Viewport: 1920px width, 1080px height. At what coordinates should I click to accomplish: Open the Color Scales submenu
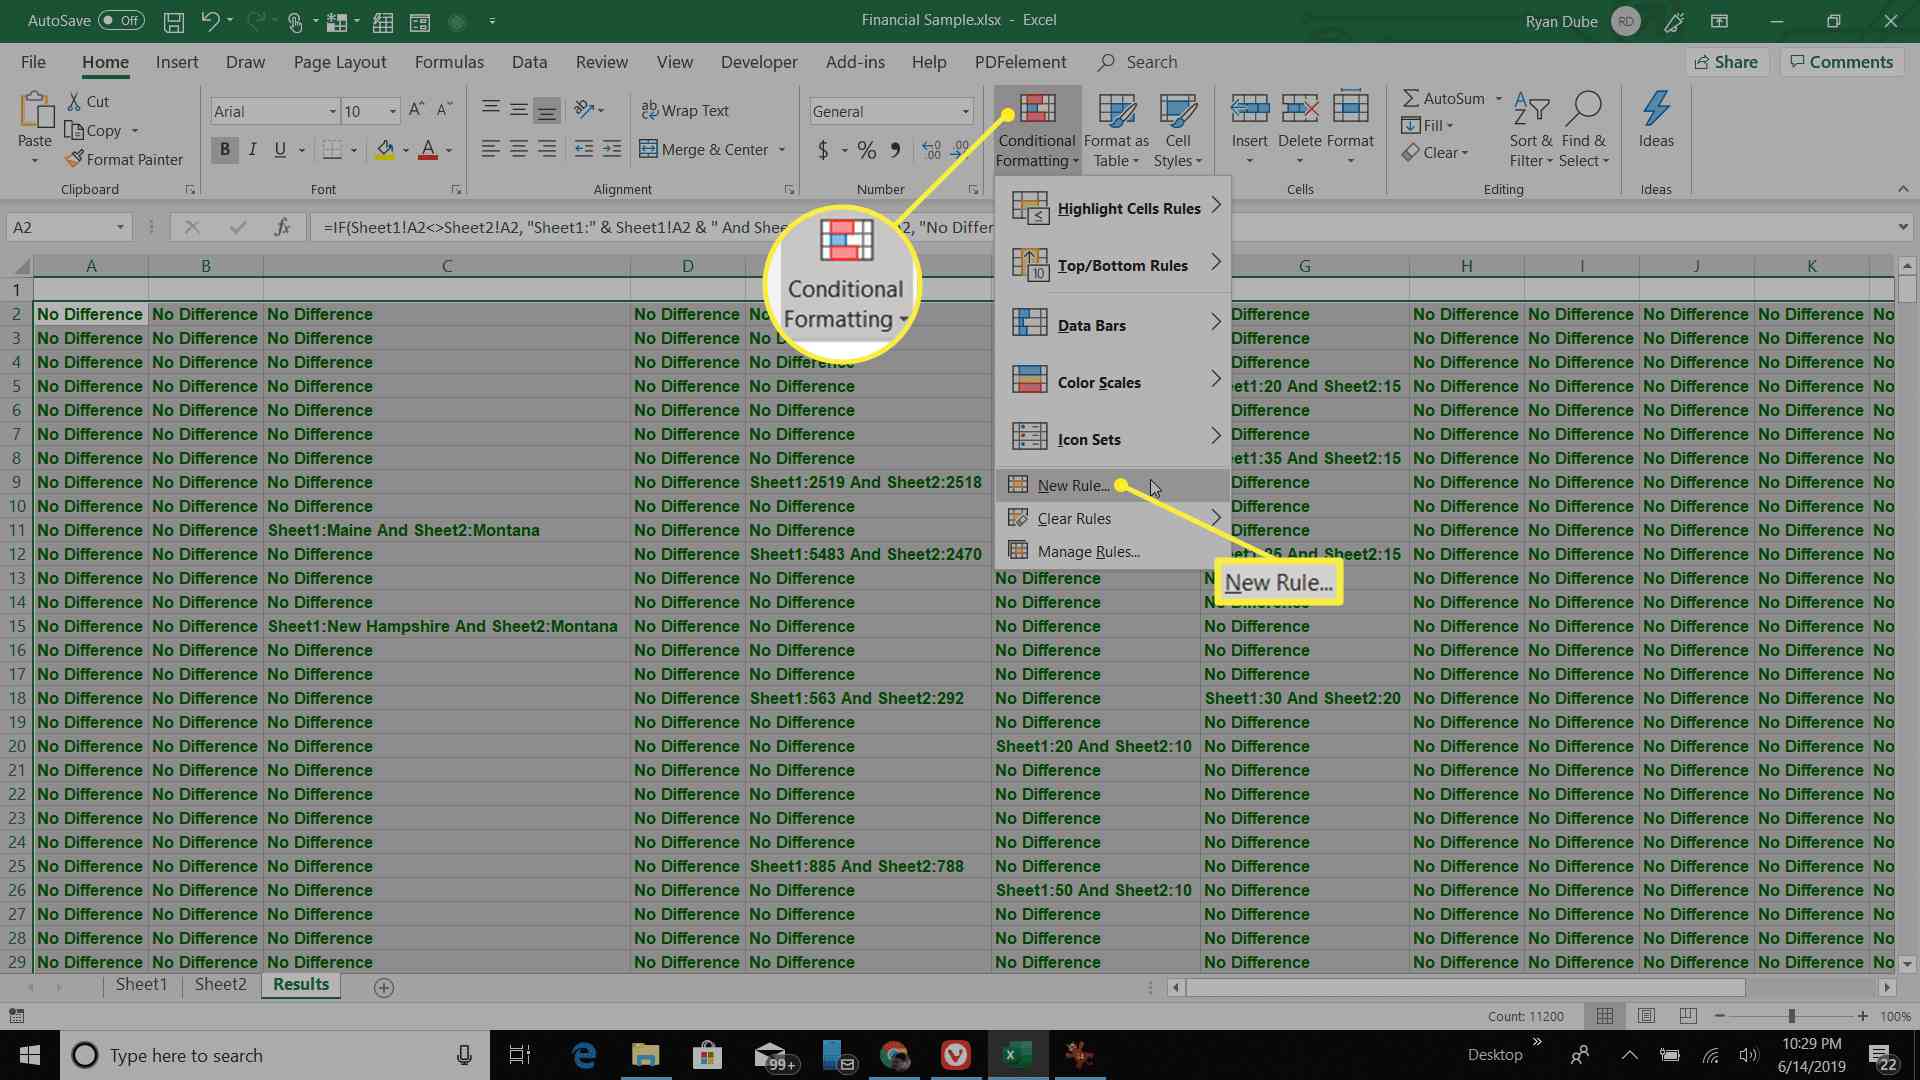tap(1100, 381)
